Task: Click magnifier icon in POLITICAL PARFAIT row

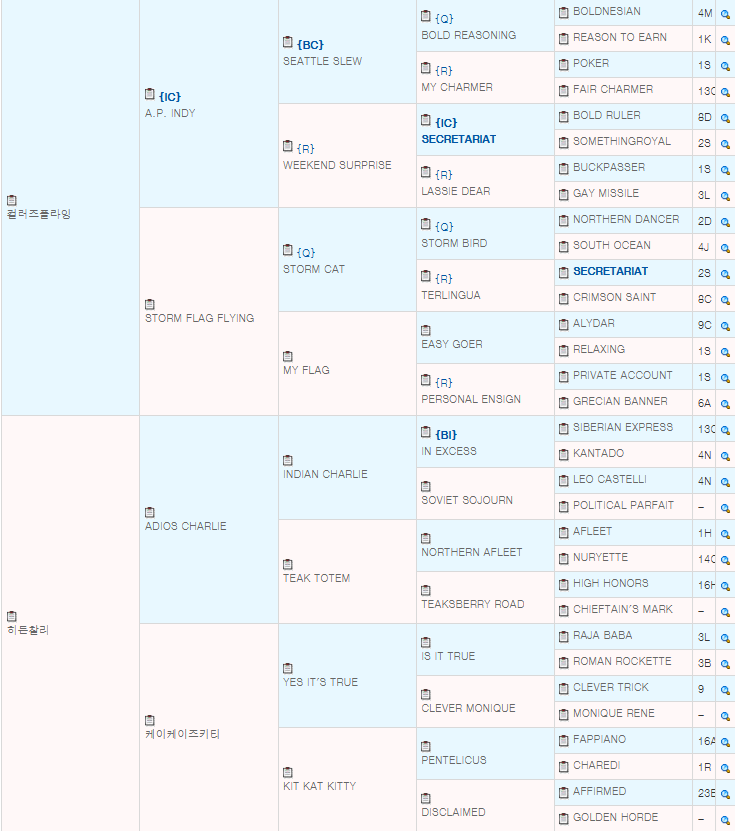Action: 725,508
